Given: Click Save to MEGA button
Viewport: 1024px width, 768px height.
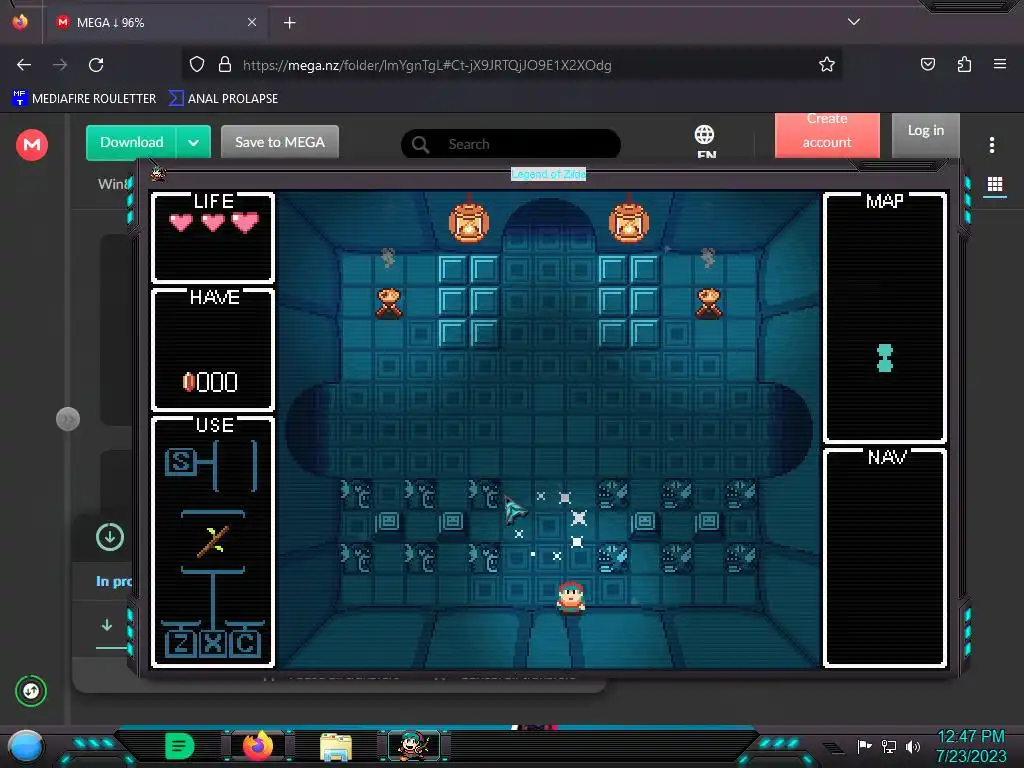Looking at the screenshot, I should (280, 142).
